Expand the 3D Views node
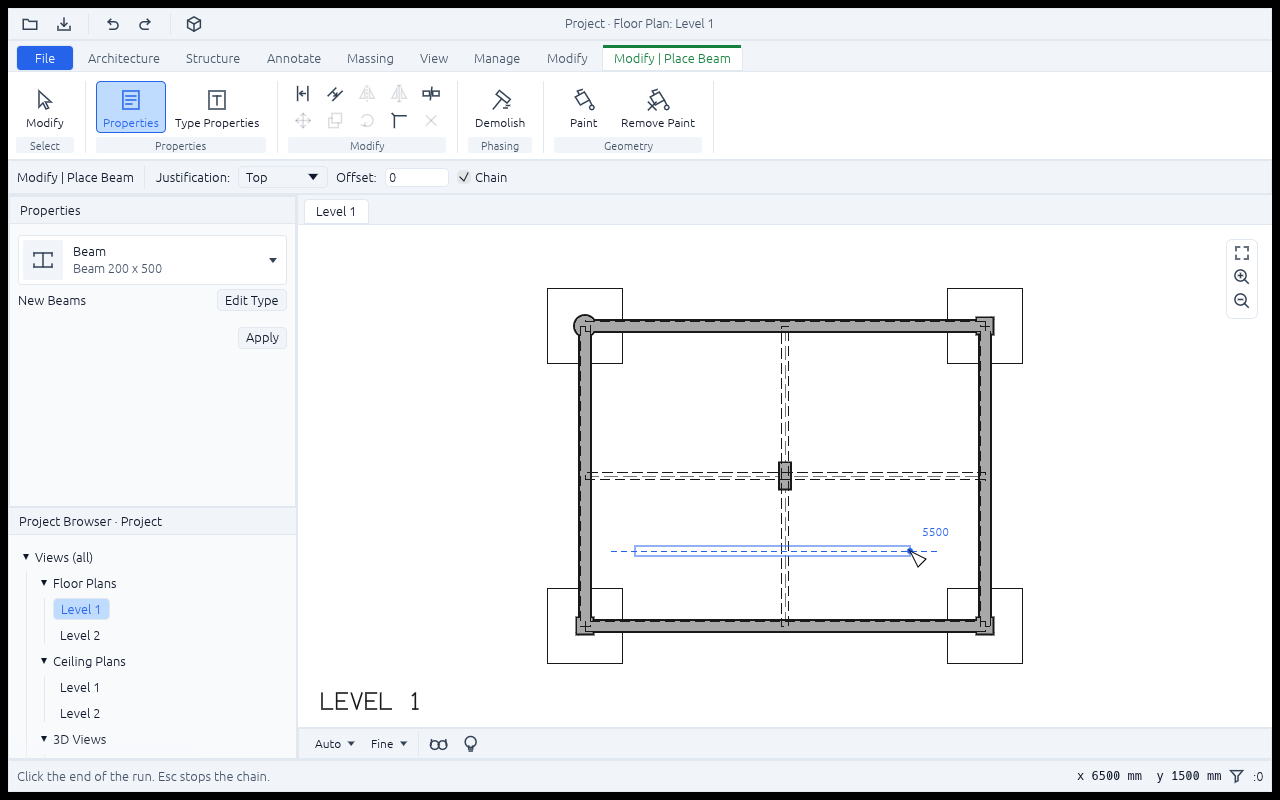This screenshot has height=800, width=1280. pyautogui.click(x=44, y=739)
